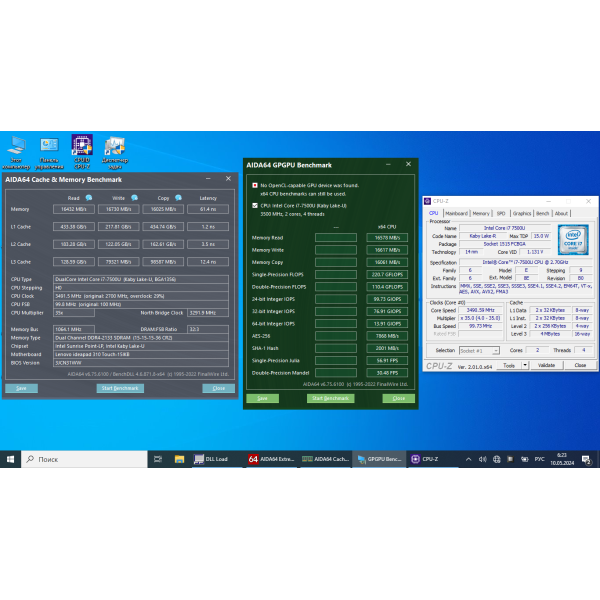600x600 pixels.
Task: Click the network globe tray icon
Action: 497,459
